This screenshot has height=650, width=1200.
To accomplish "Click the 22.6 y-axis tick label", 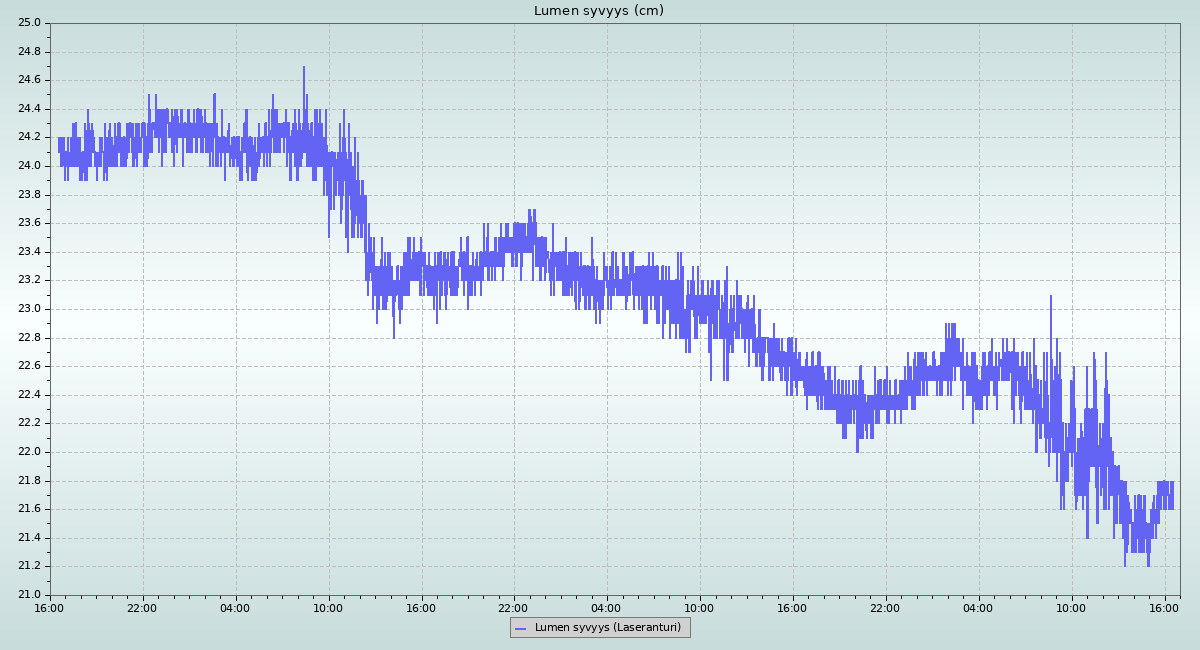I will click(30, 366).
